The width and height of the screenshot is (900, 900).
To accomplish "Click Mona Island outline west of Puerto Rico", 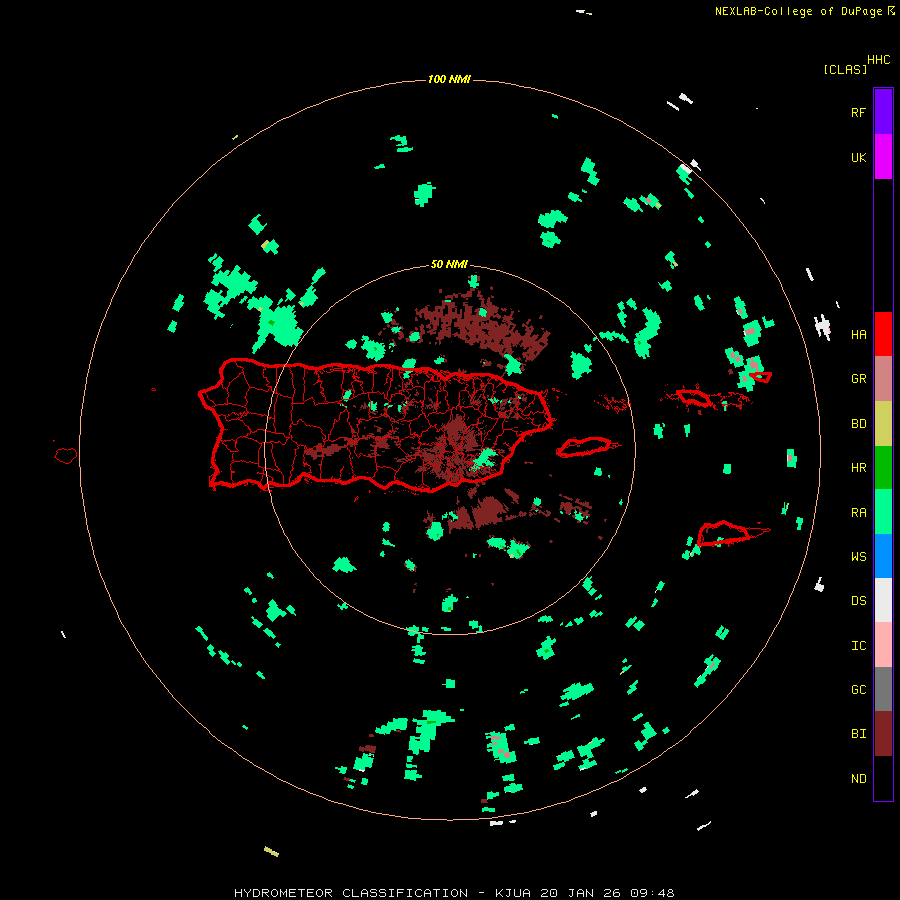I will (x=66, y=456).
